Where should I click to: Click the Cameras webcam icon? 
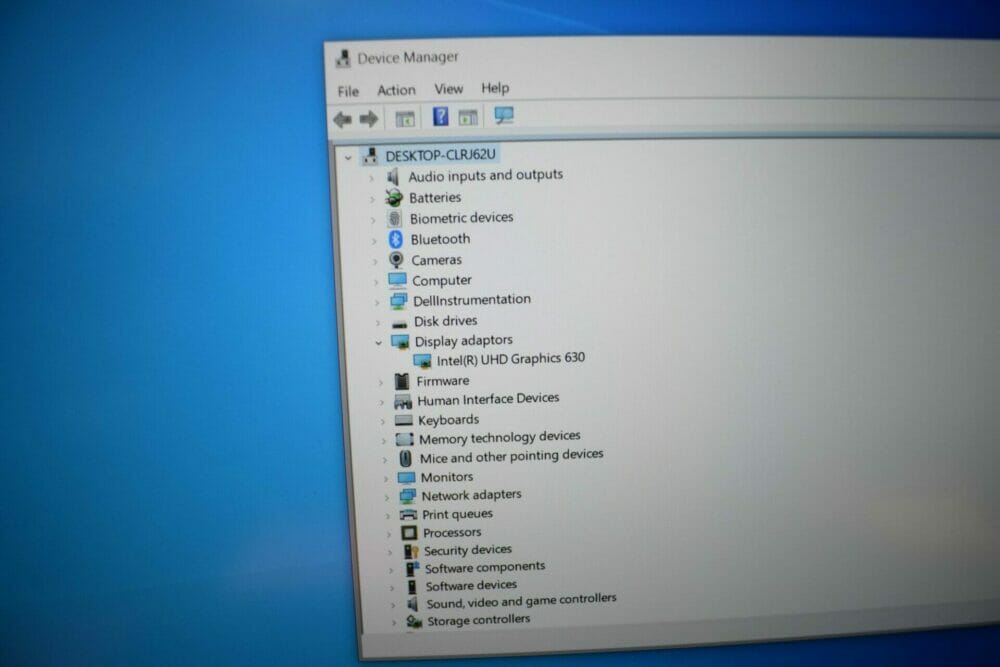click(x=396, y=260)
